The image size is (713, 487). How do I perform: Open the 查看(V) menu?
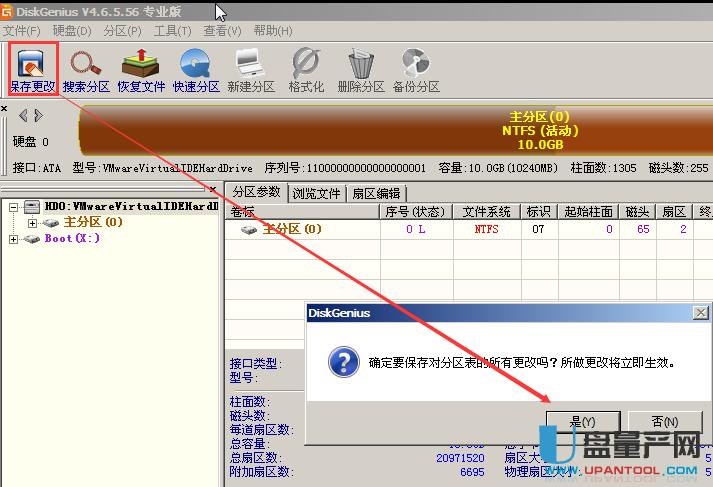tap(222, 31)
